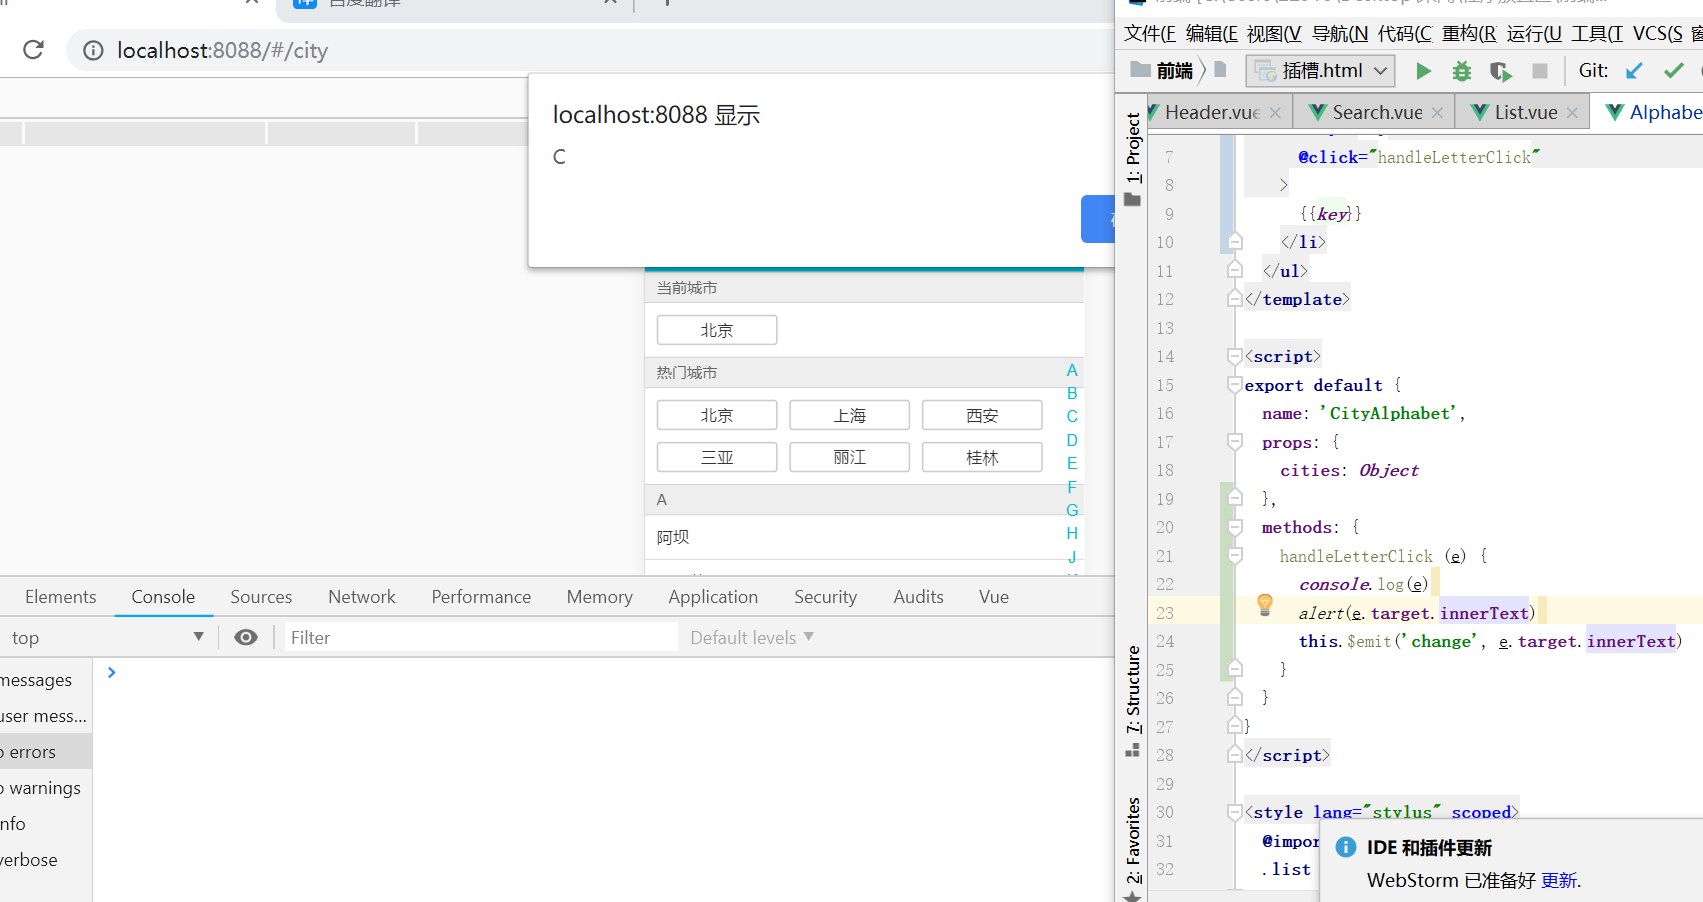1703x902 pixels.
Task: Open the Vue tab in DevTools
Action: 994,597
